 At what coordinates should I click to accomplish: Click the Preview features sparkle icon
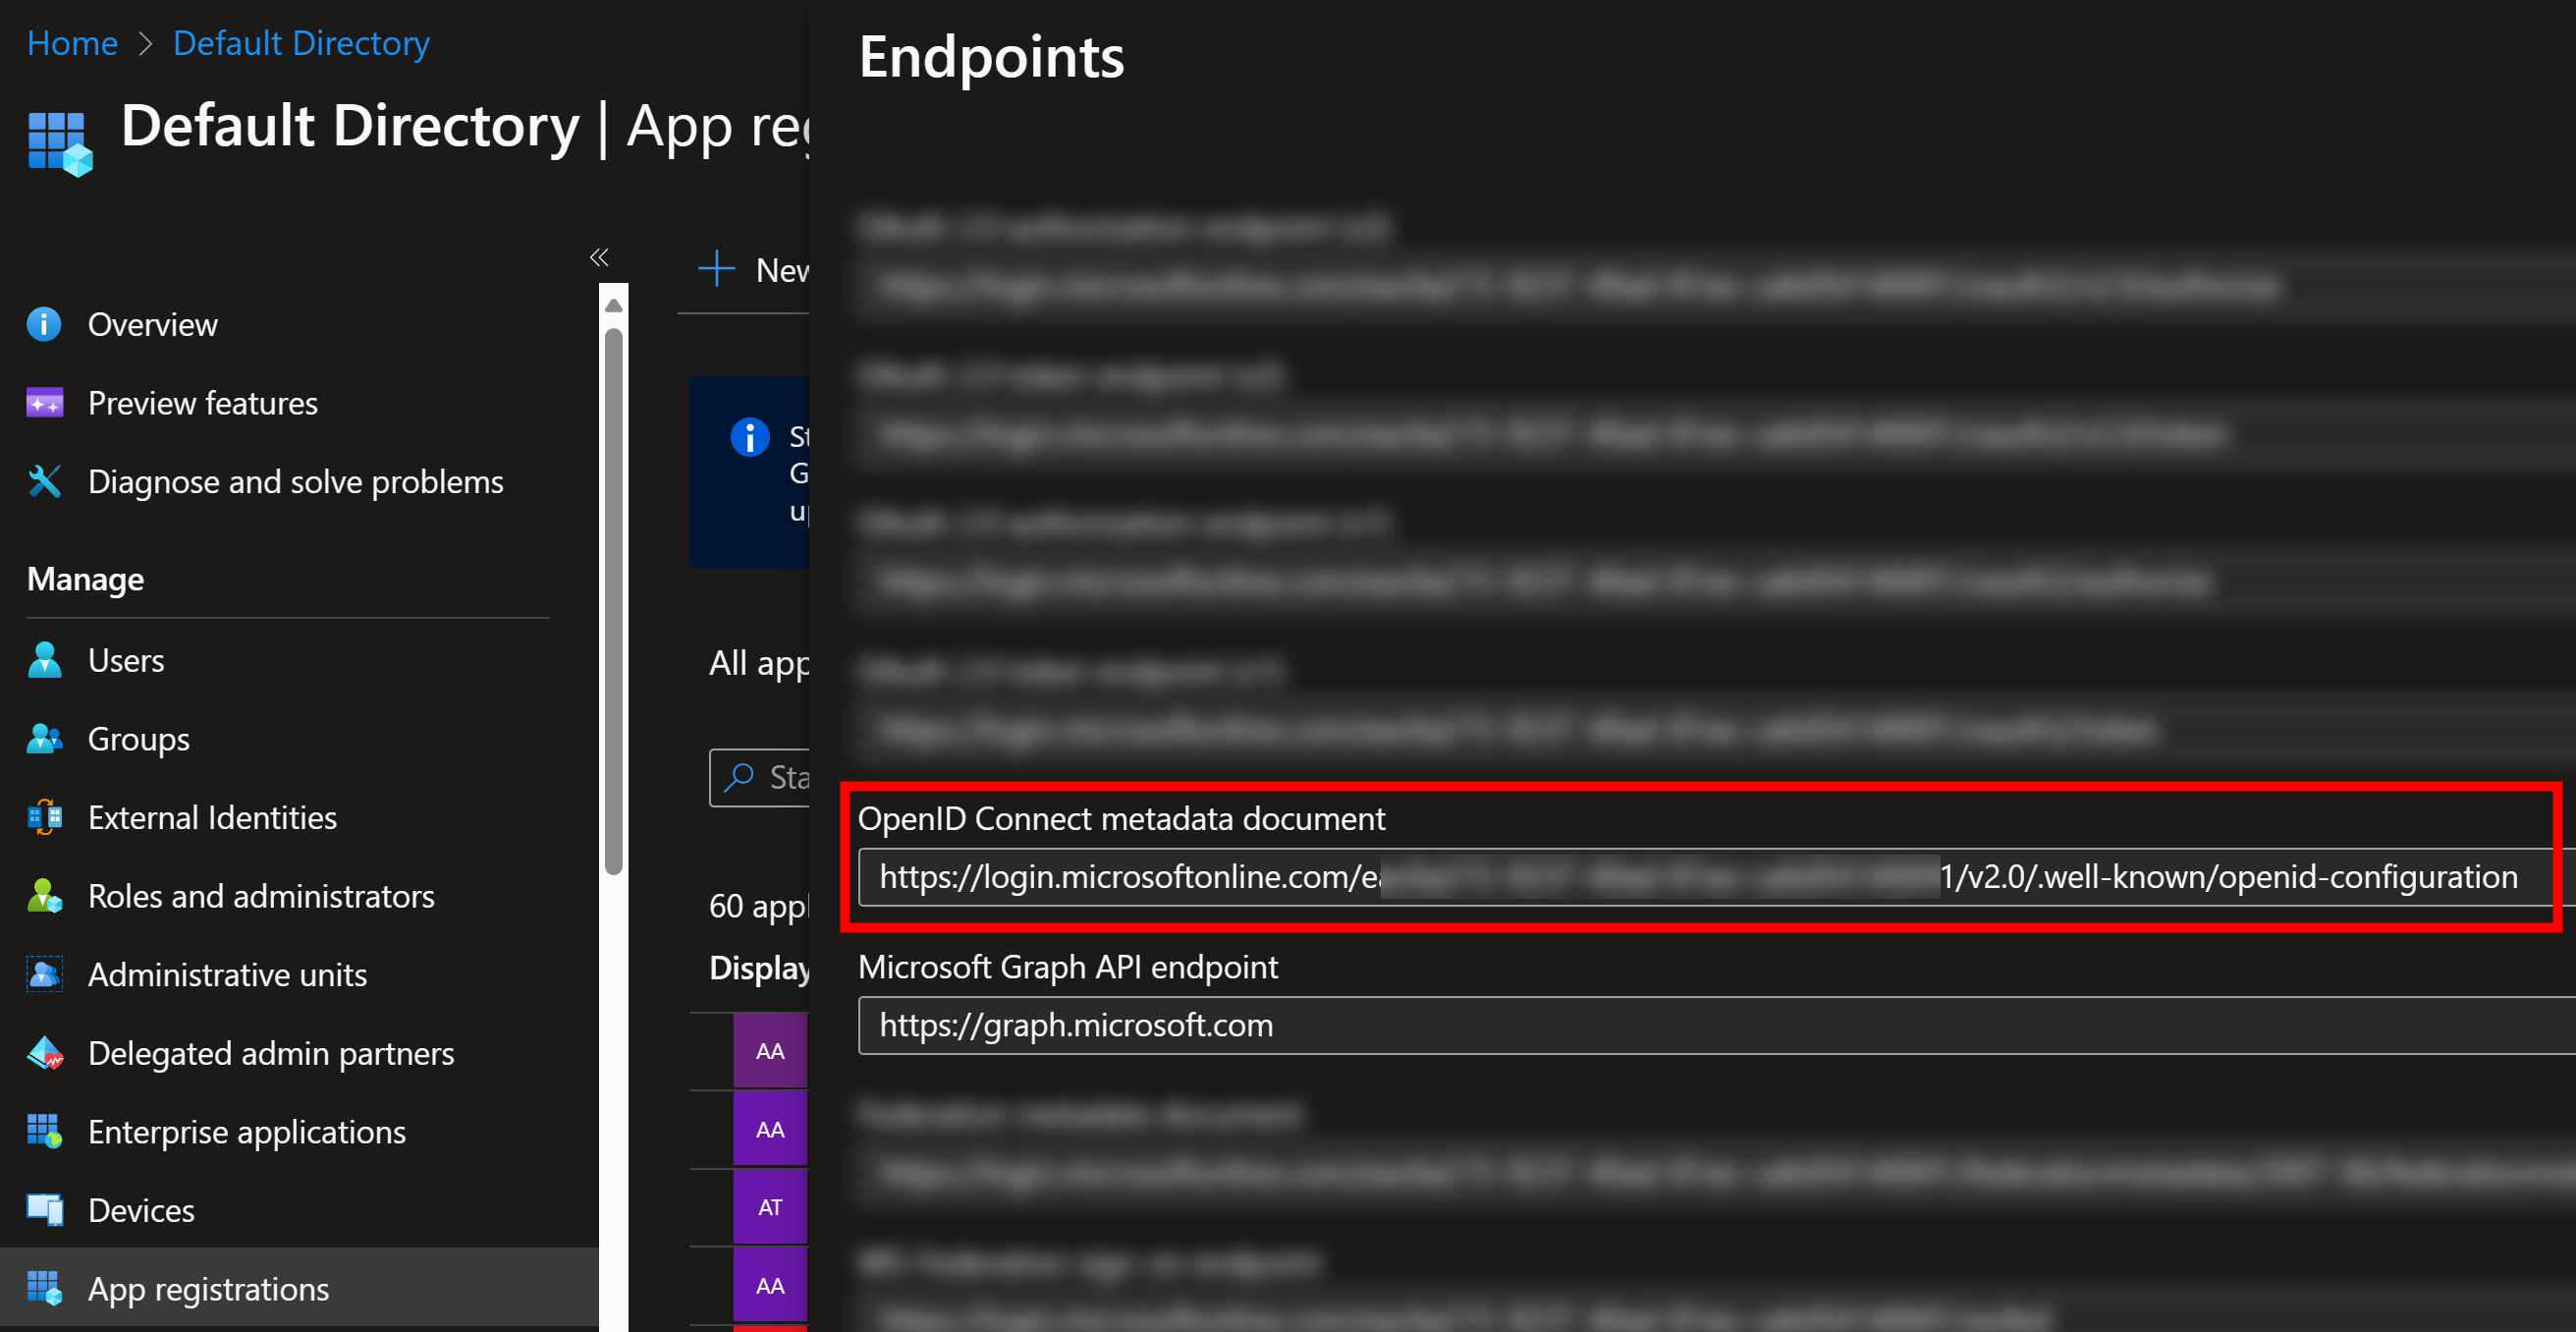tap(44, 403)
